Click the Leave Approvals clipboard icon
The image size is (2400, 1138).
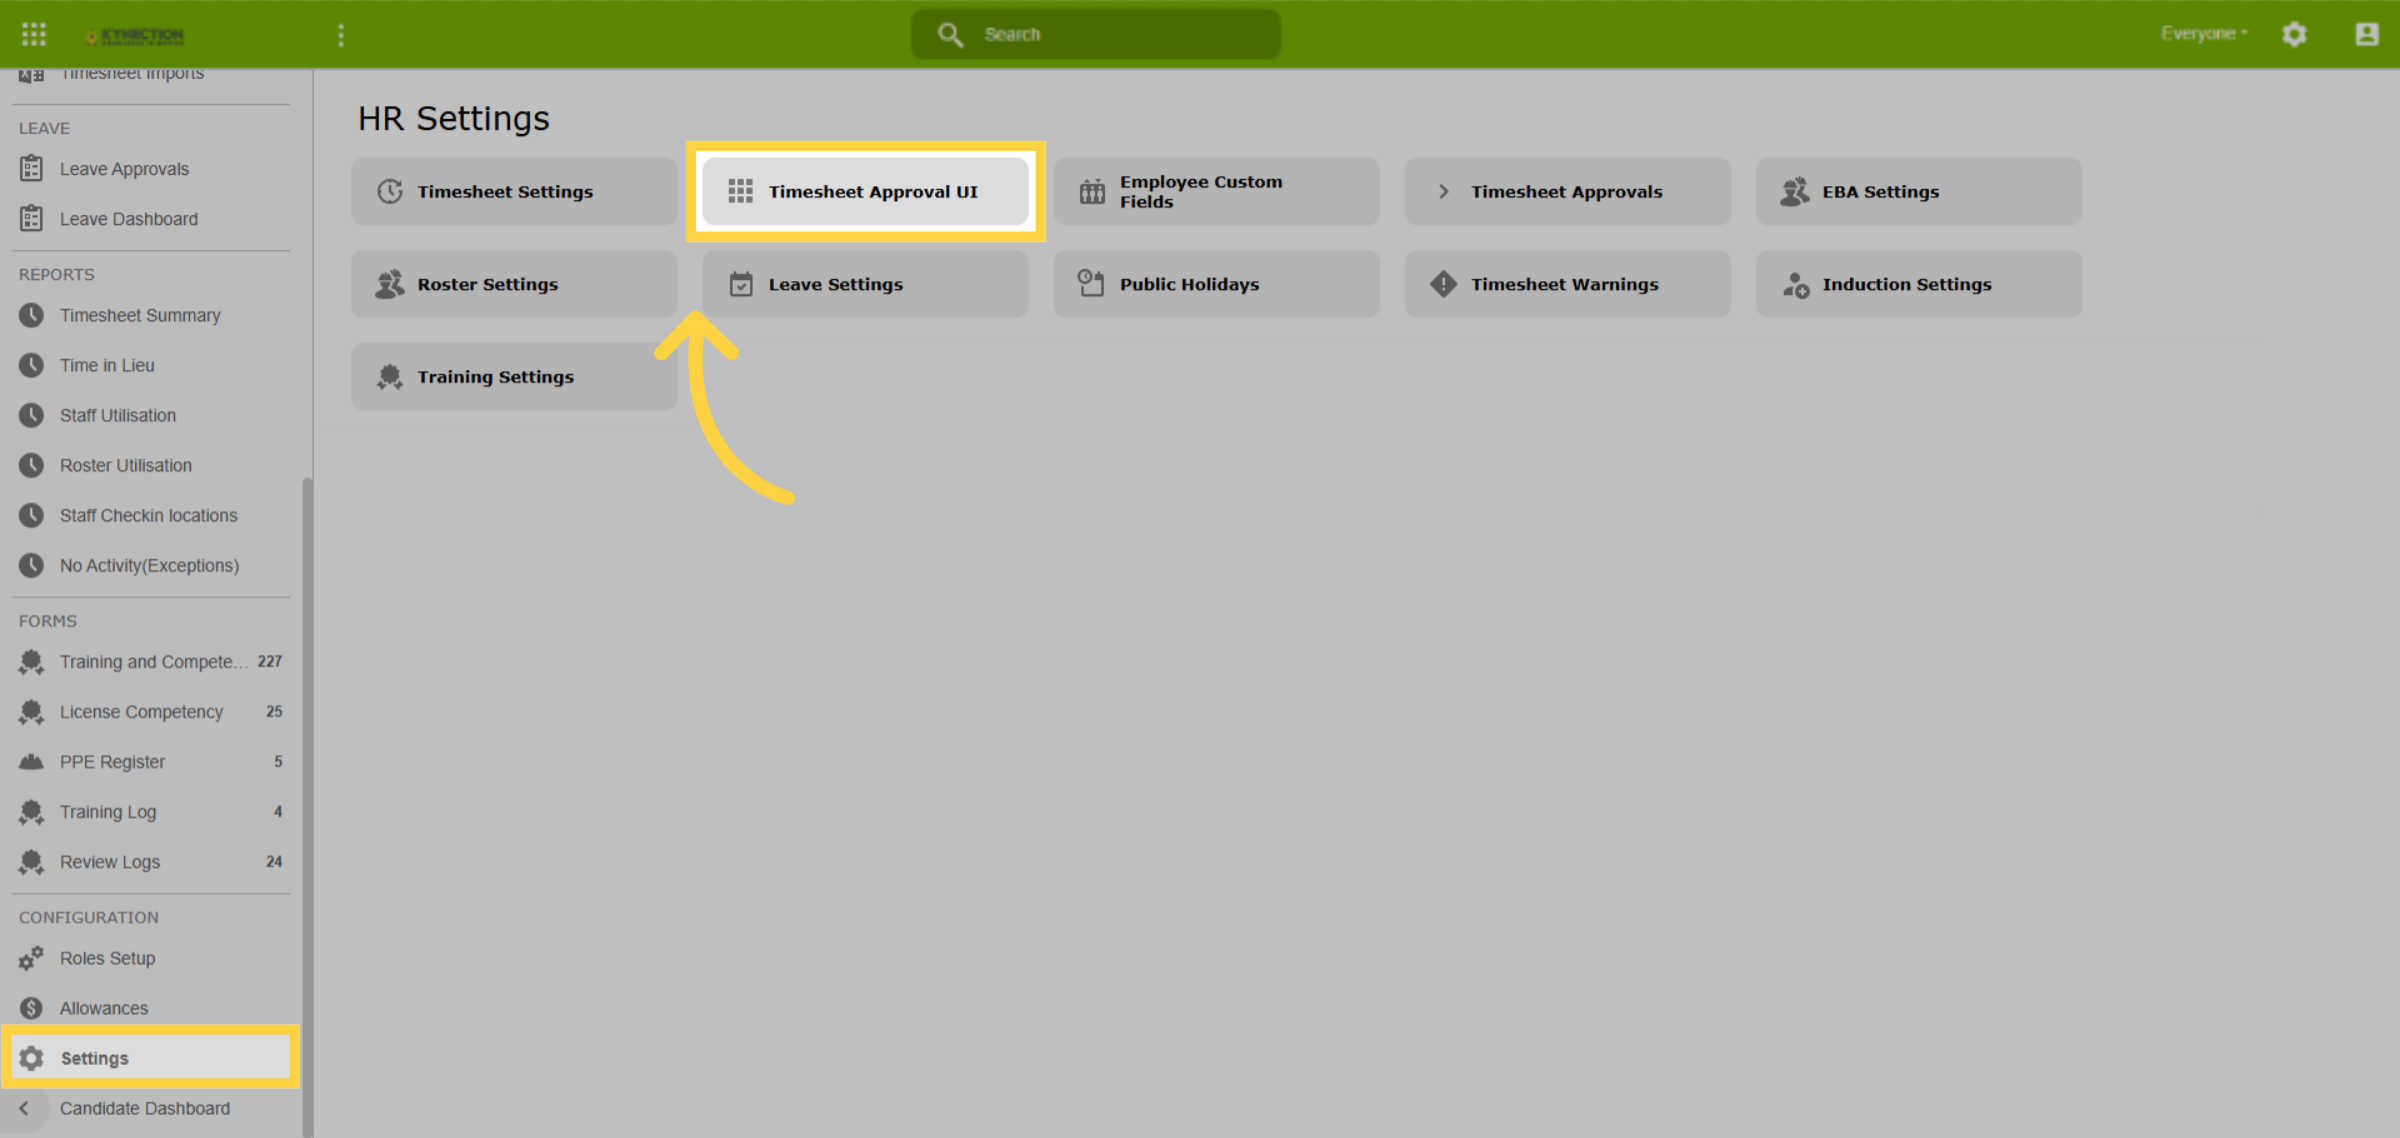[31, 169]
